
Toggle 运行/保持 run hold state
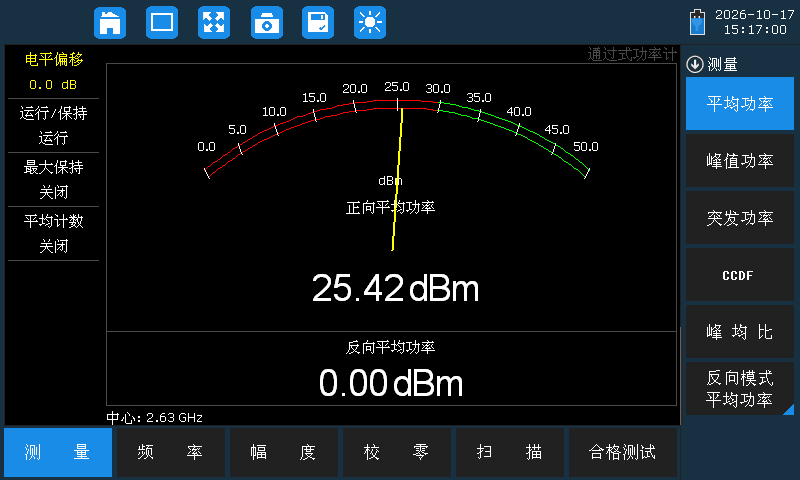tap(54, 125)
